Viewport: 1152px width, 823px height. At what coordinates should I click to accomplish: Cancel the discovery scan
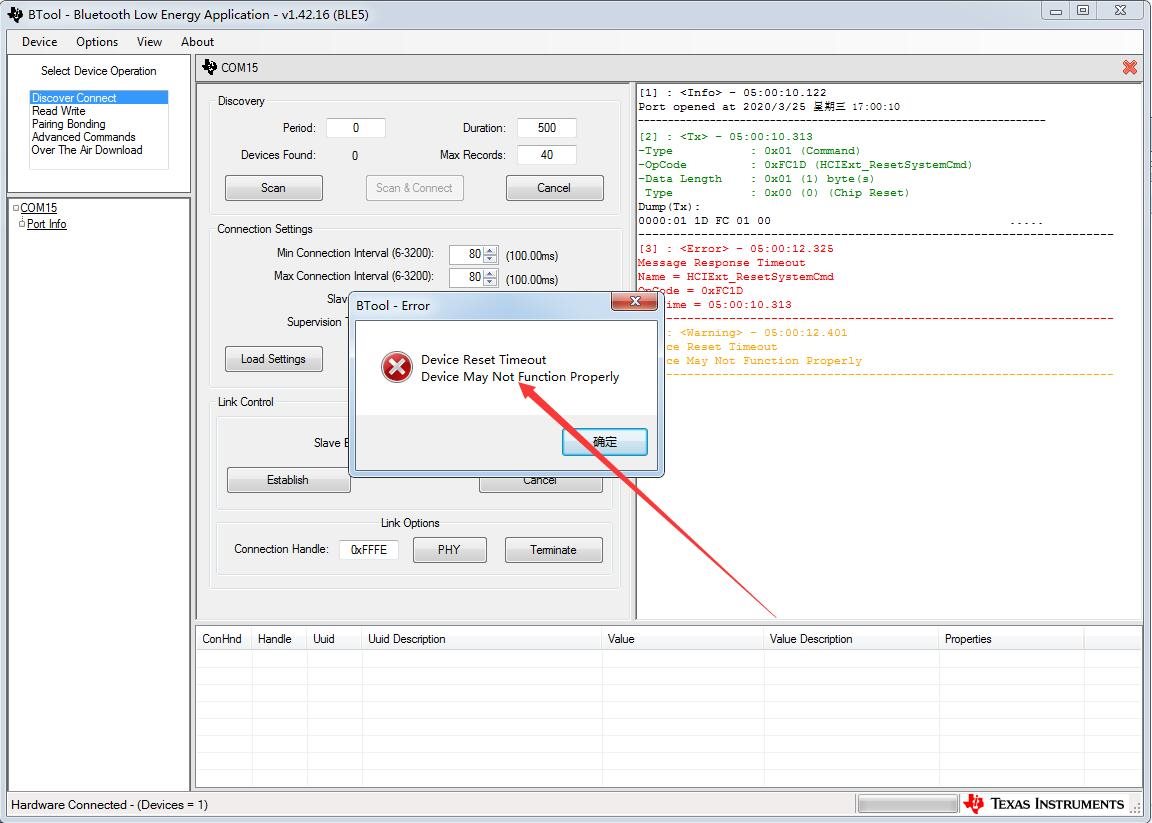(554, 188)
